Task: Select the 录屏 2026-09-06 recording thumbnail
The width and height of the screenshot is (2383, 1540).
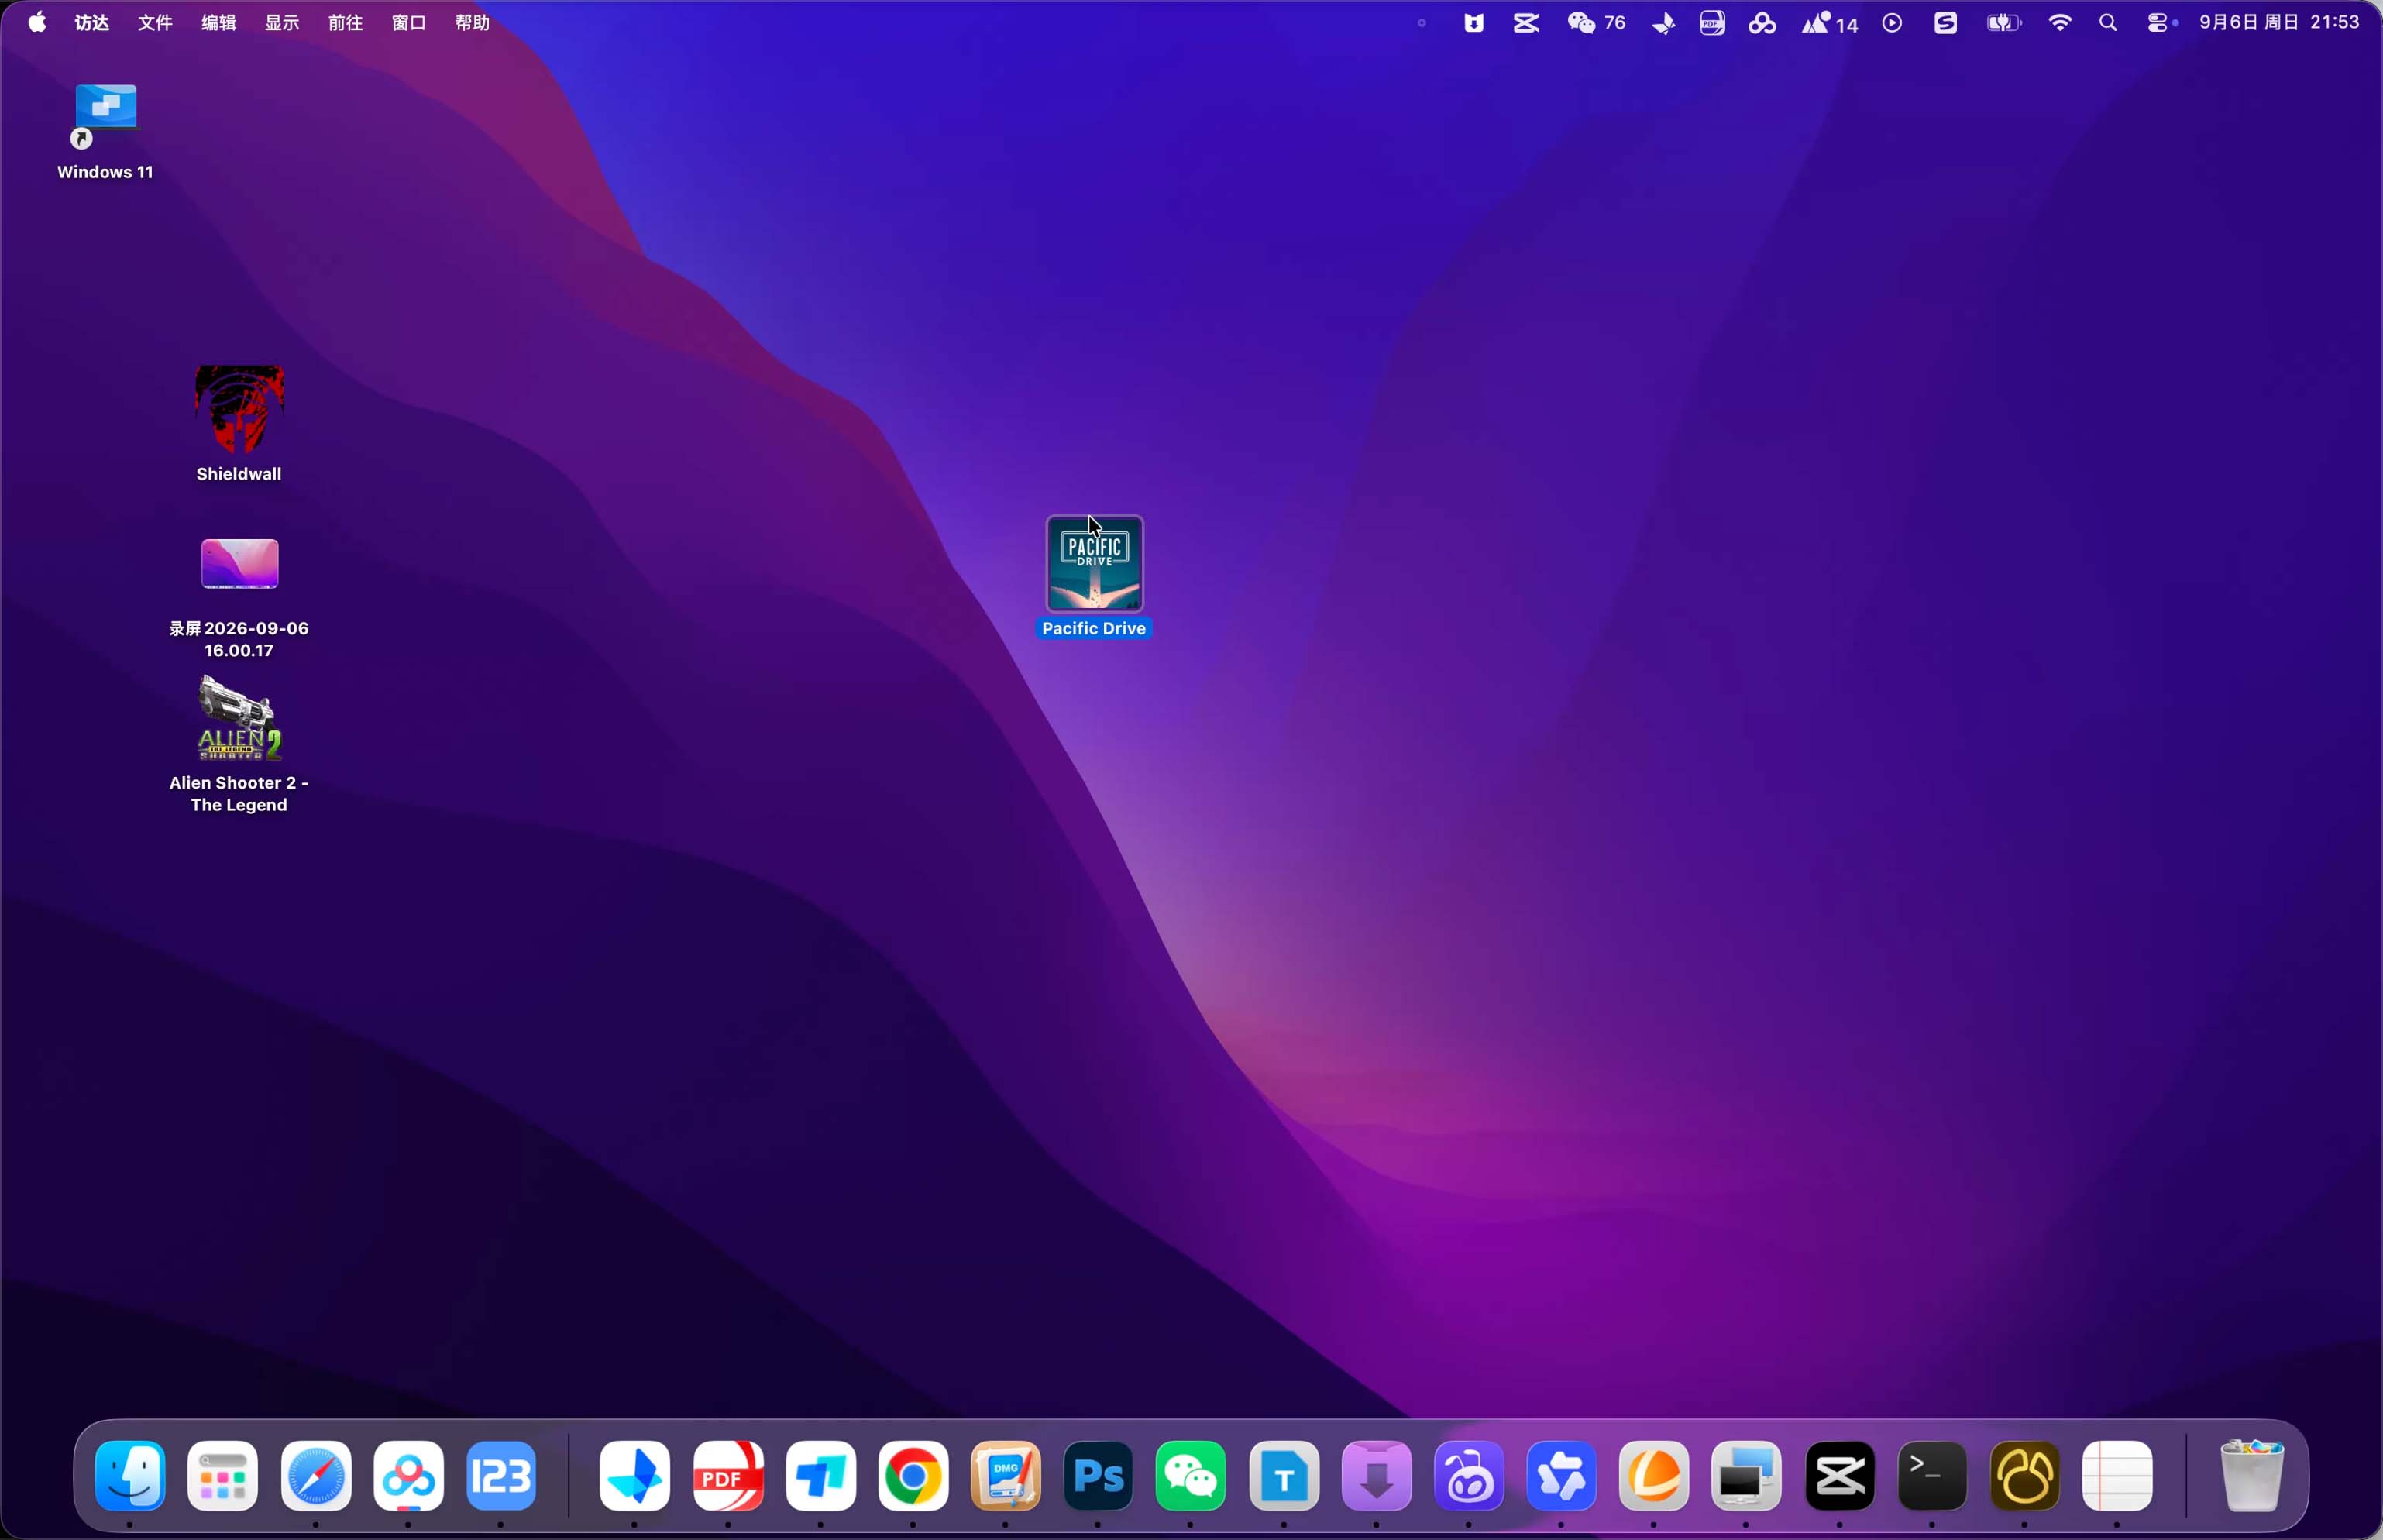Action: tap(239, 564)
